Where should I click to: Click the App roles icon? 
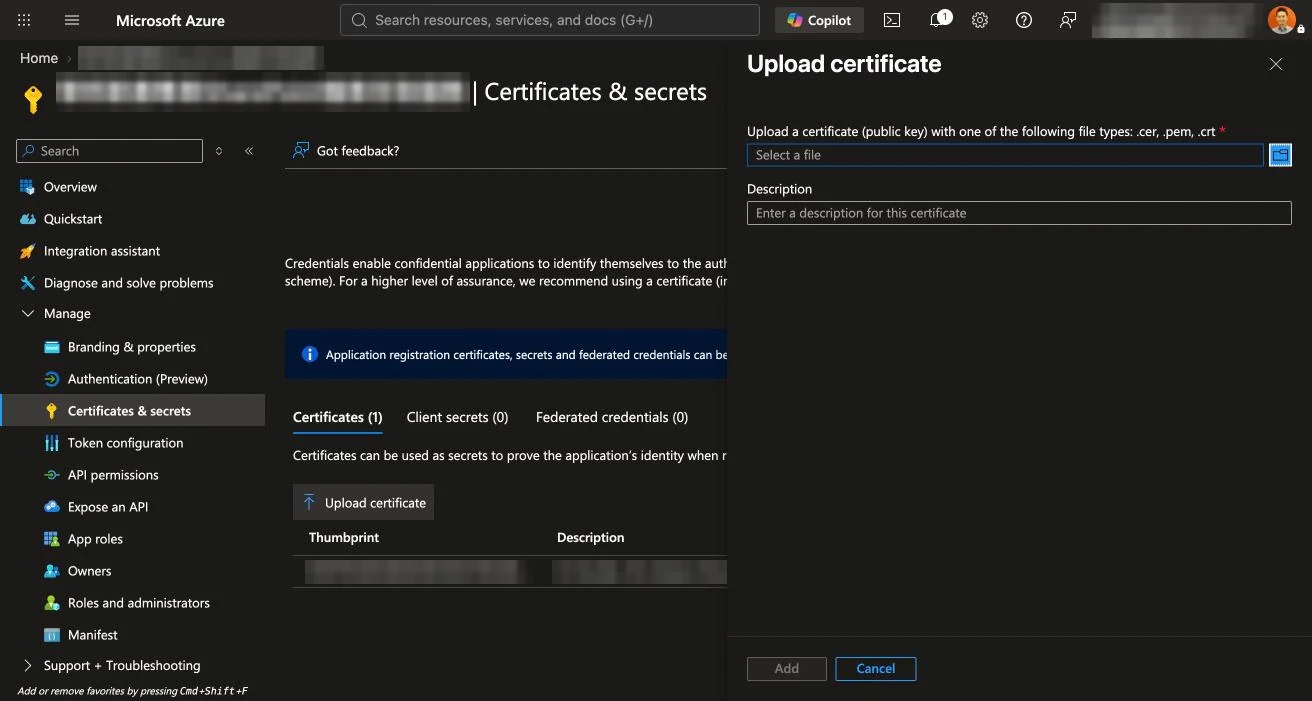pos(52,539)
